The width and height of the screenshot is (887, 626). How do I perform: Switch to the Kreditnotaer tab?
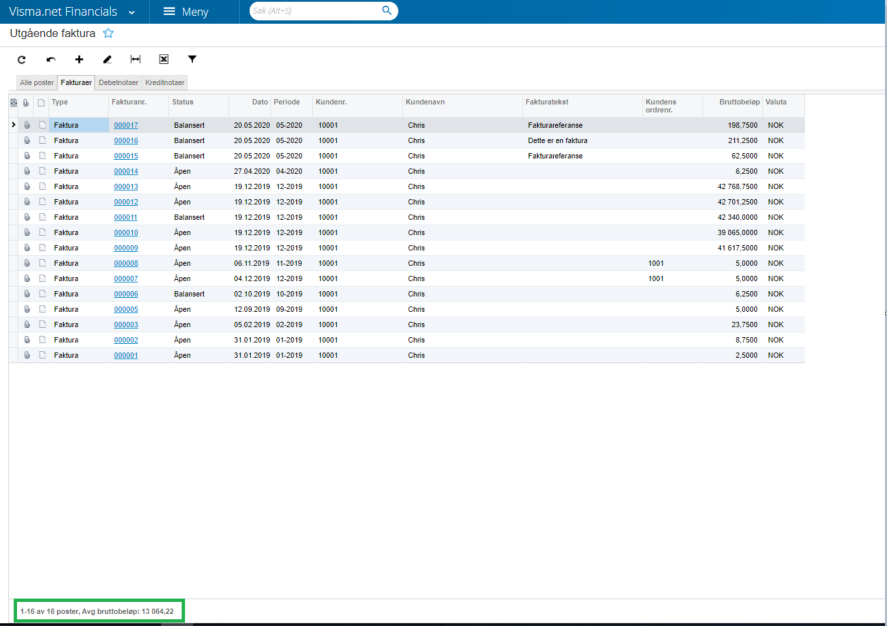pyautogui.click(x=165, y=83)
